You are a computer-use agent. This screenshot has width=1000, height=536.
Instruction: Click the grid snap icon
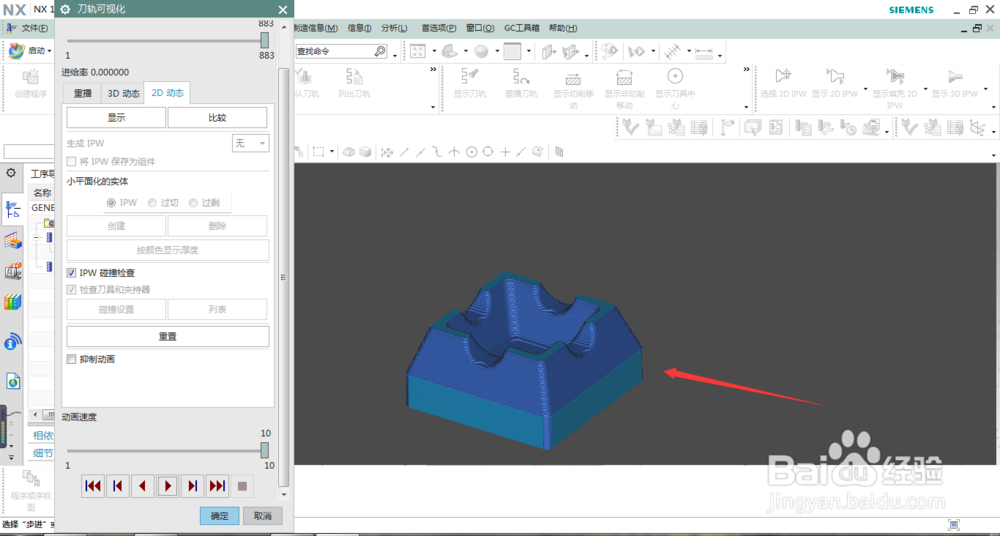tap(559, 152)
